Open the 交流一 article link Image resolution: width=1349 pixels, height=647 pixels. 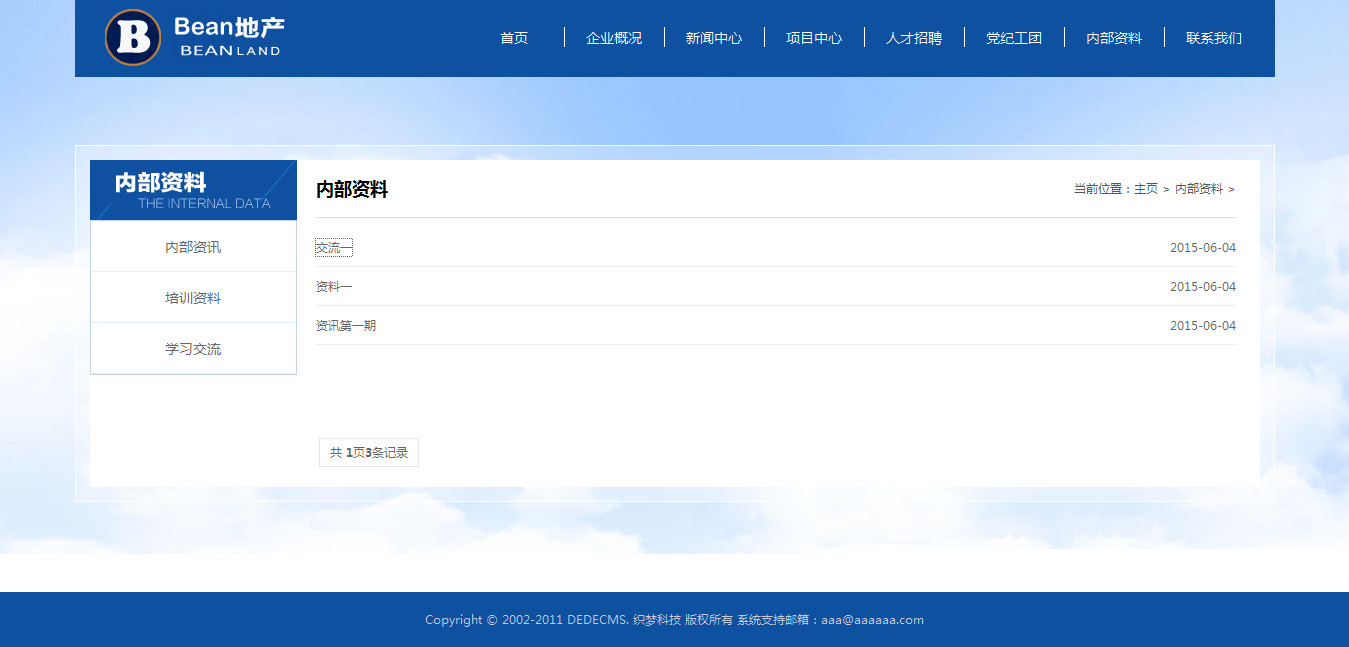pyautogui.click(x=334, y=248)
